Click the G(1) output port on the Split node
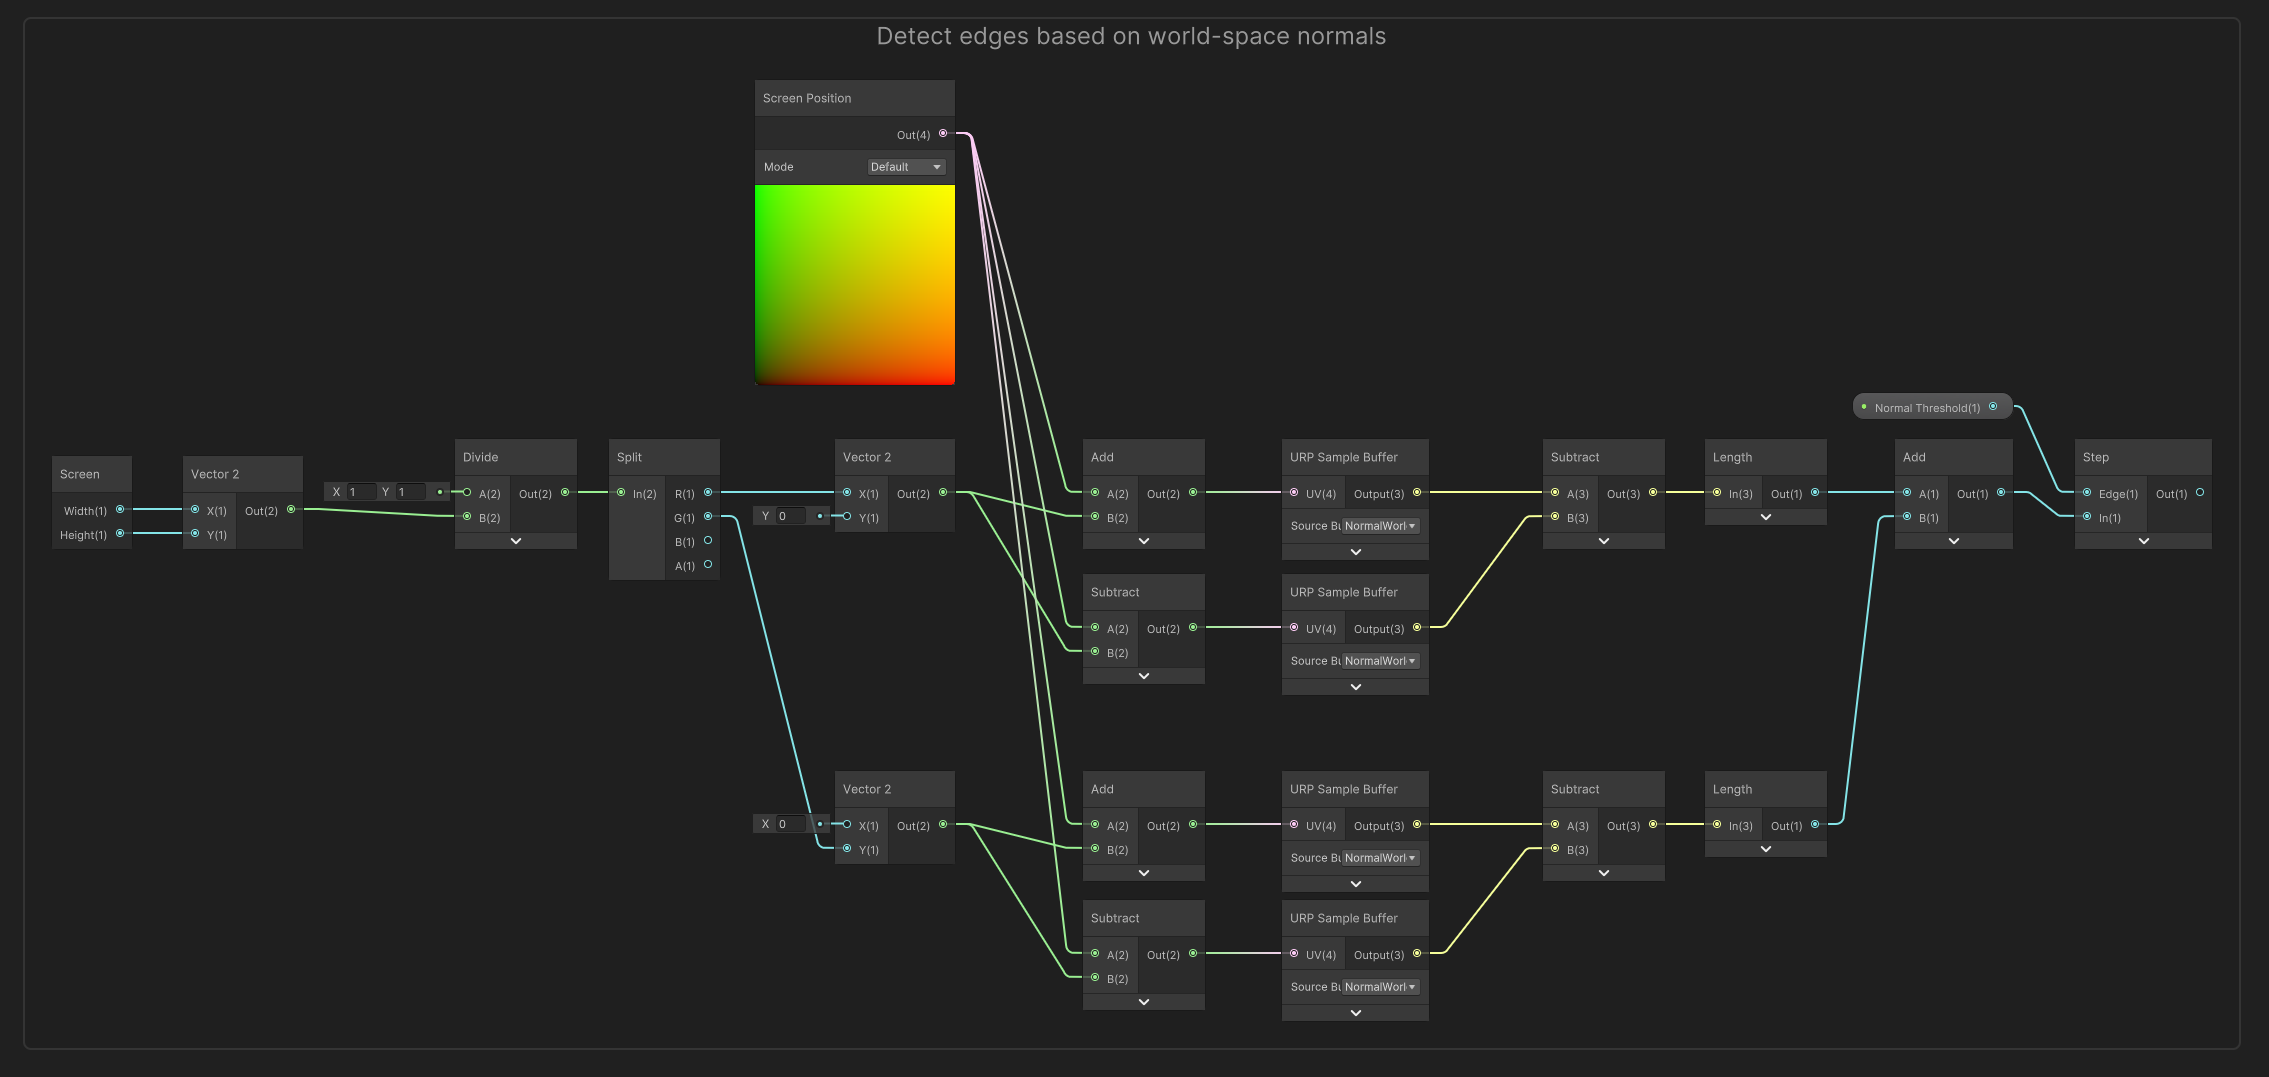The height and width of the screenshot is (1077, 2269). (x=708, y=517)
